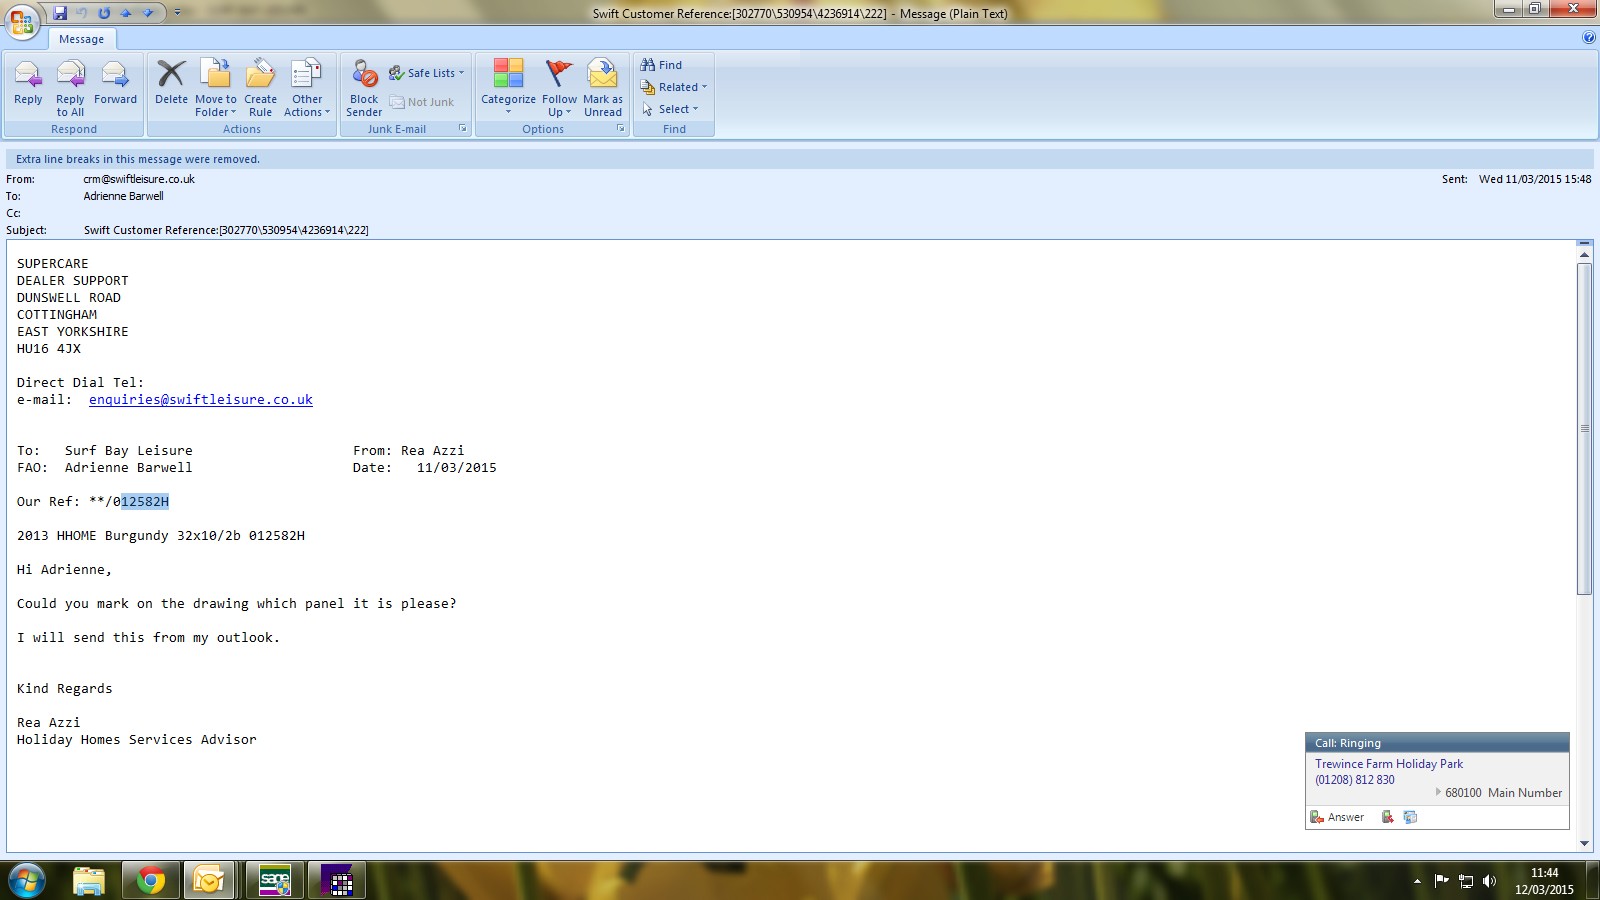Open the Move to Folder menu

pyautogui.click(x=216, y=88)
